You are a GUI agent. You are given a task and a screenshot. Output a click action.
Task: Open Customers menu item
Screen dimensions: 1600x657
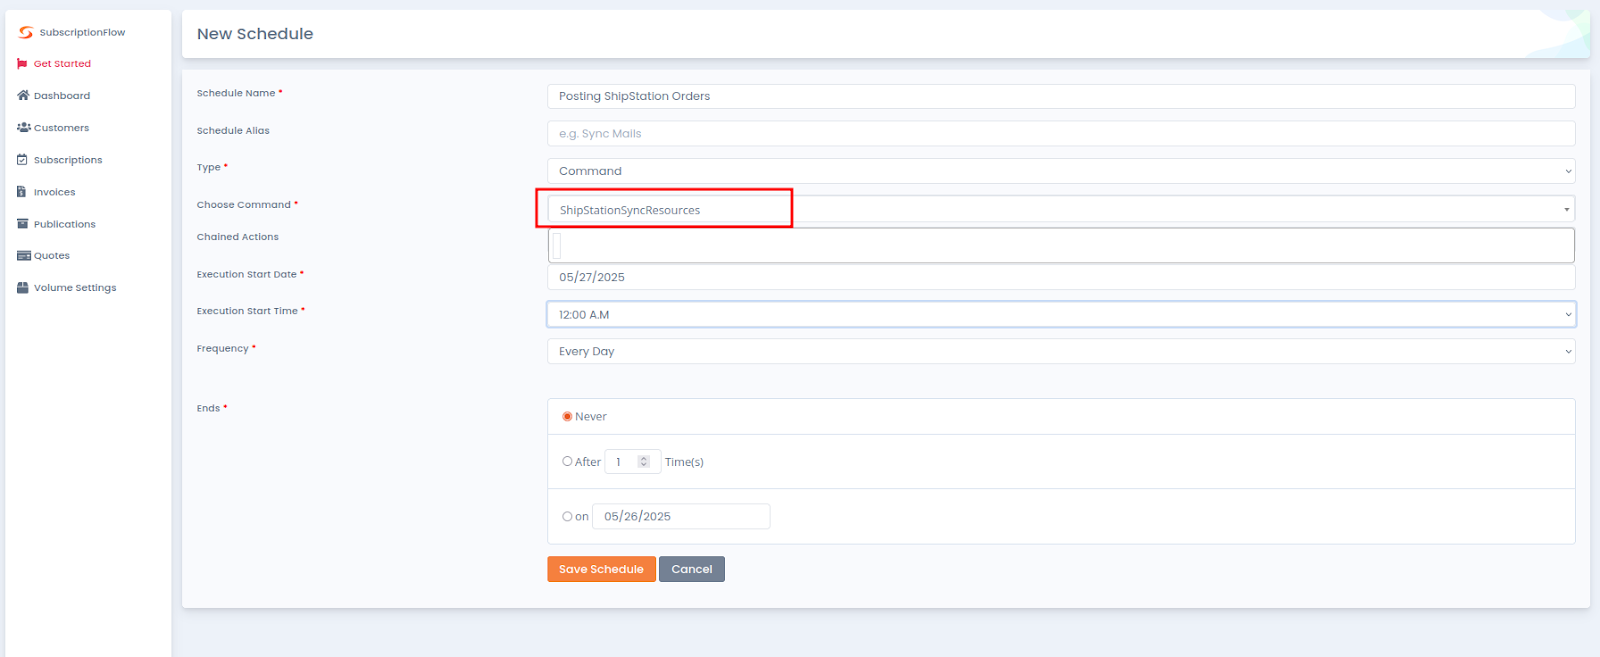[x=61, y=128]
